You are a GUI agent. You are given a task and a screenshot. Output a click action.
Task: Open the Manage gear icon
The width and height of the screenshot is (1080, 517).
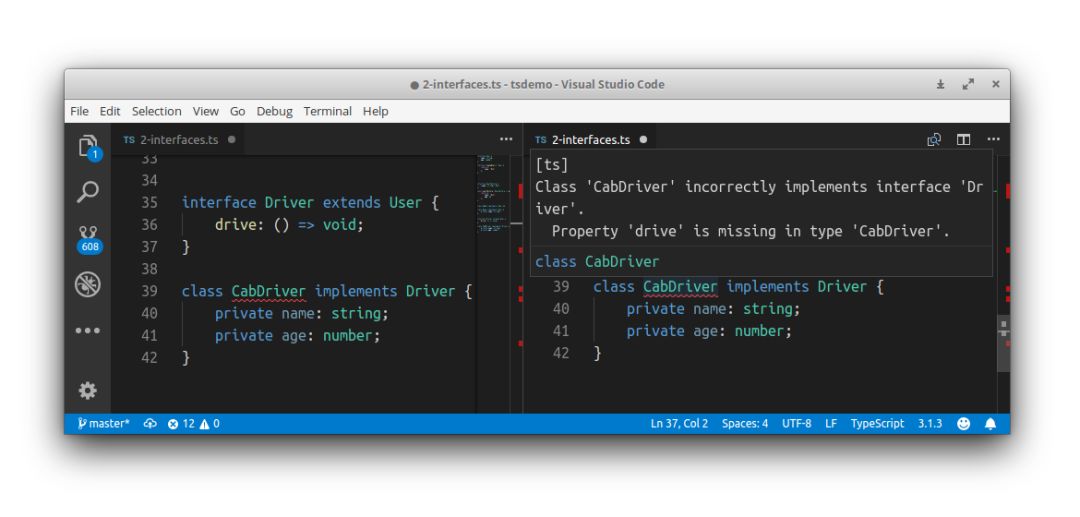click(x=88, y=390)
